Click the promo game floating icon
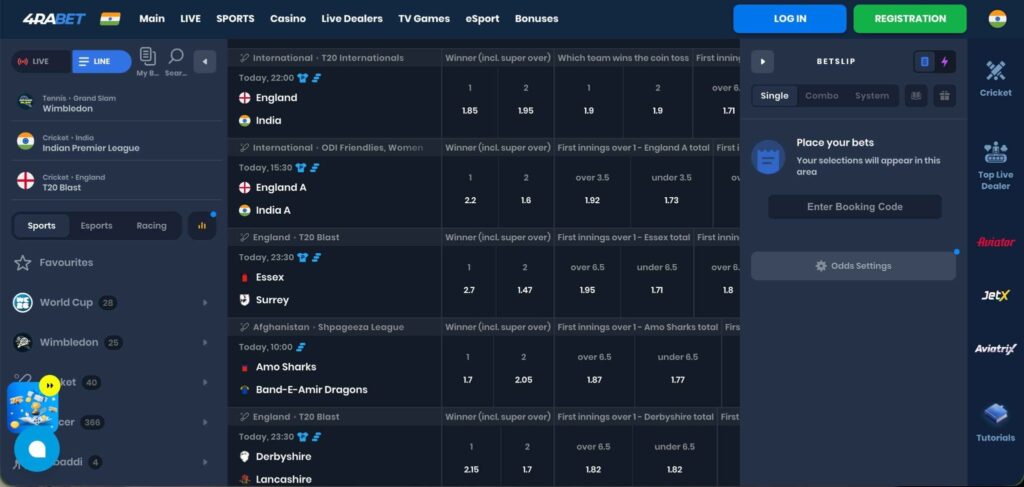Viewport: 1024px width, 487px height. 33,407
